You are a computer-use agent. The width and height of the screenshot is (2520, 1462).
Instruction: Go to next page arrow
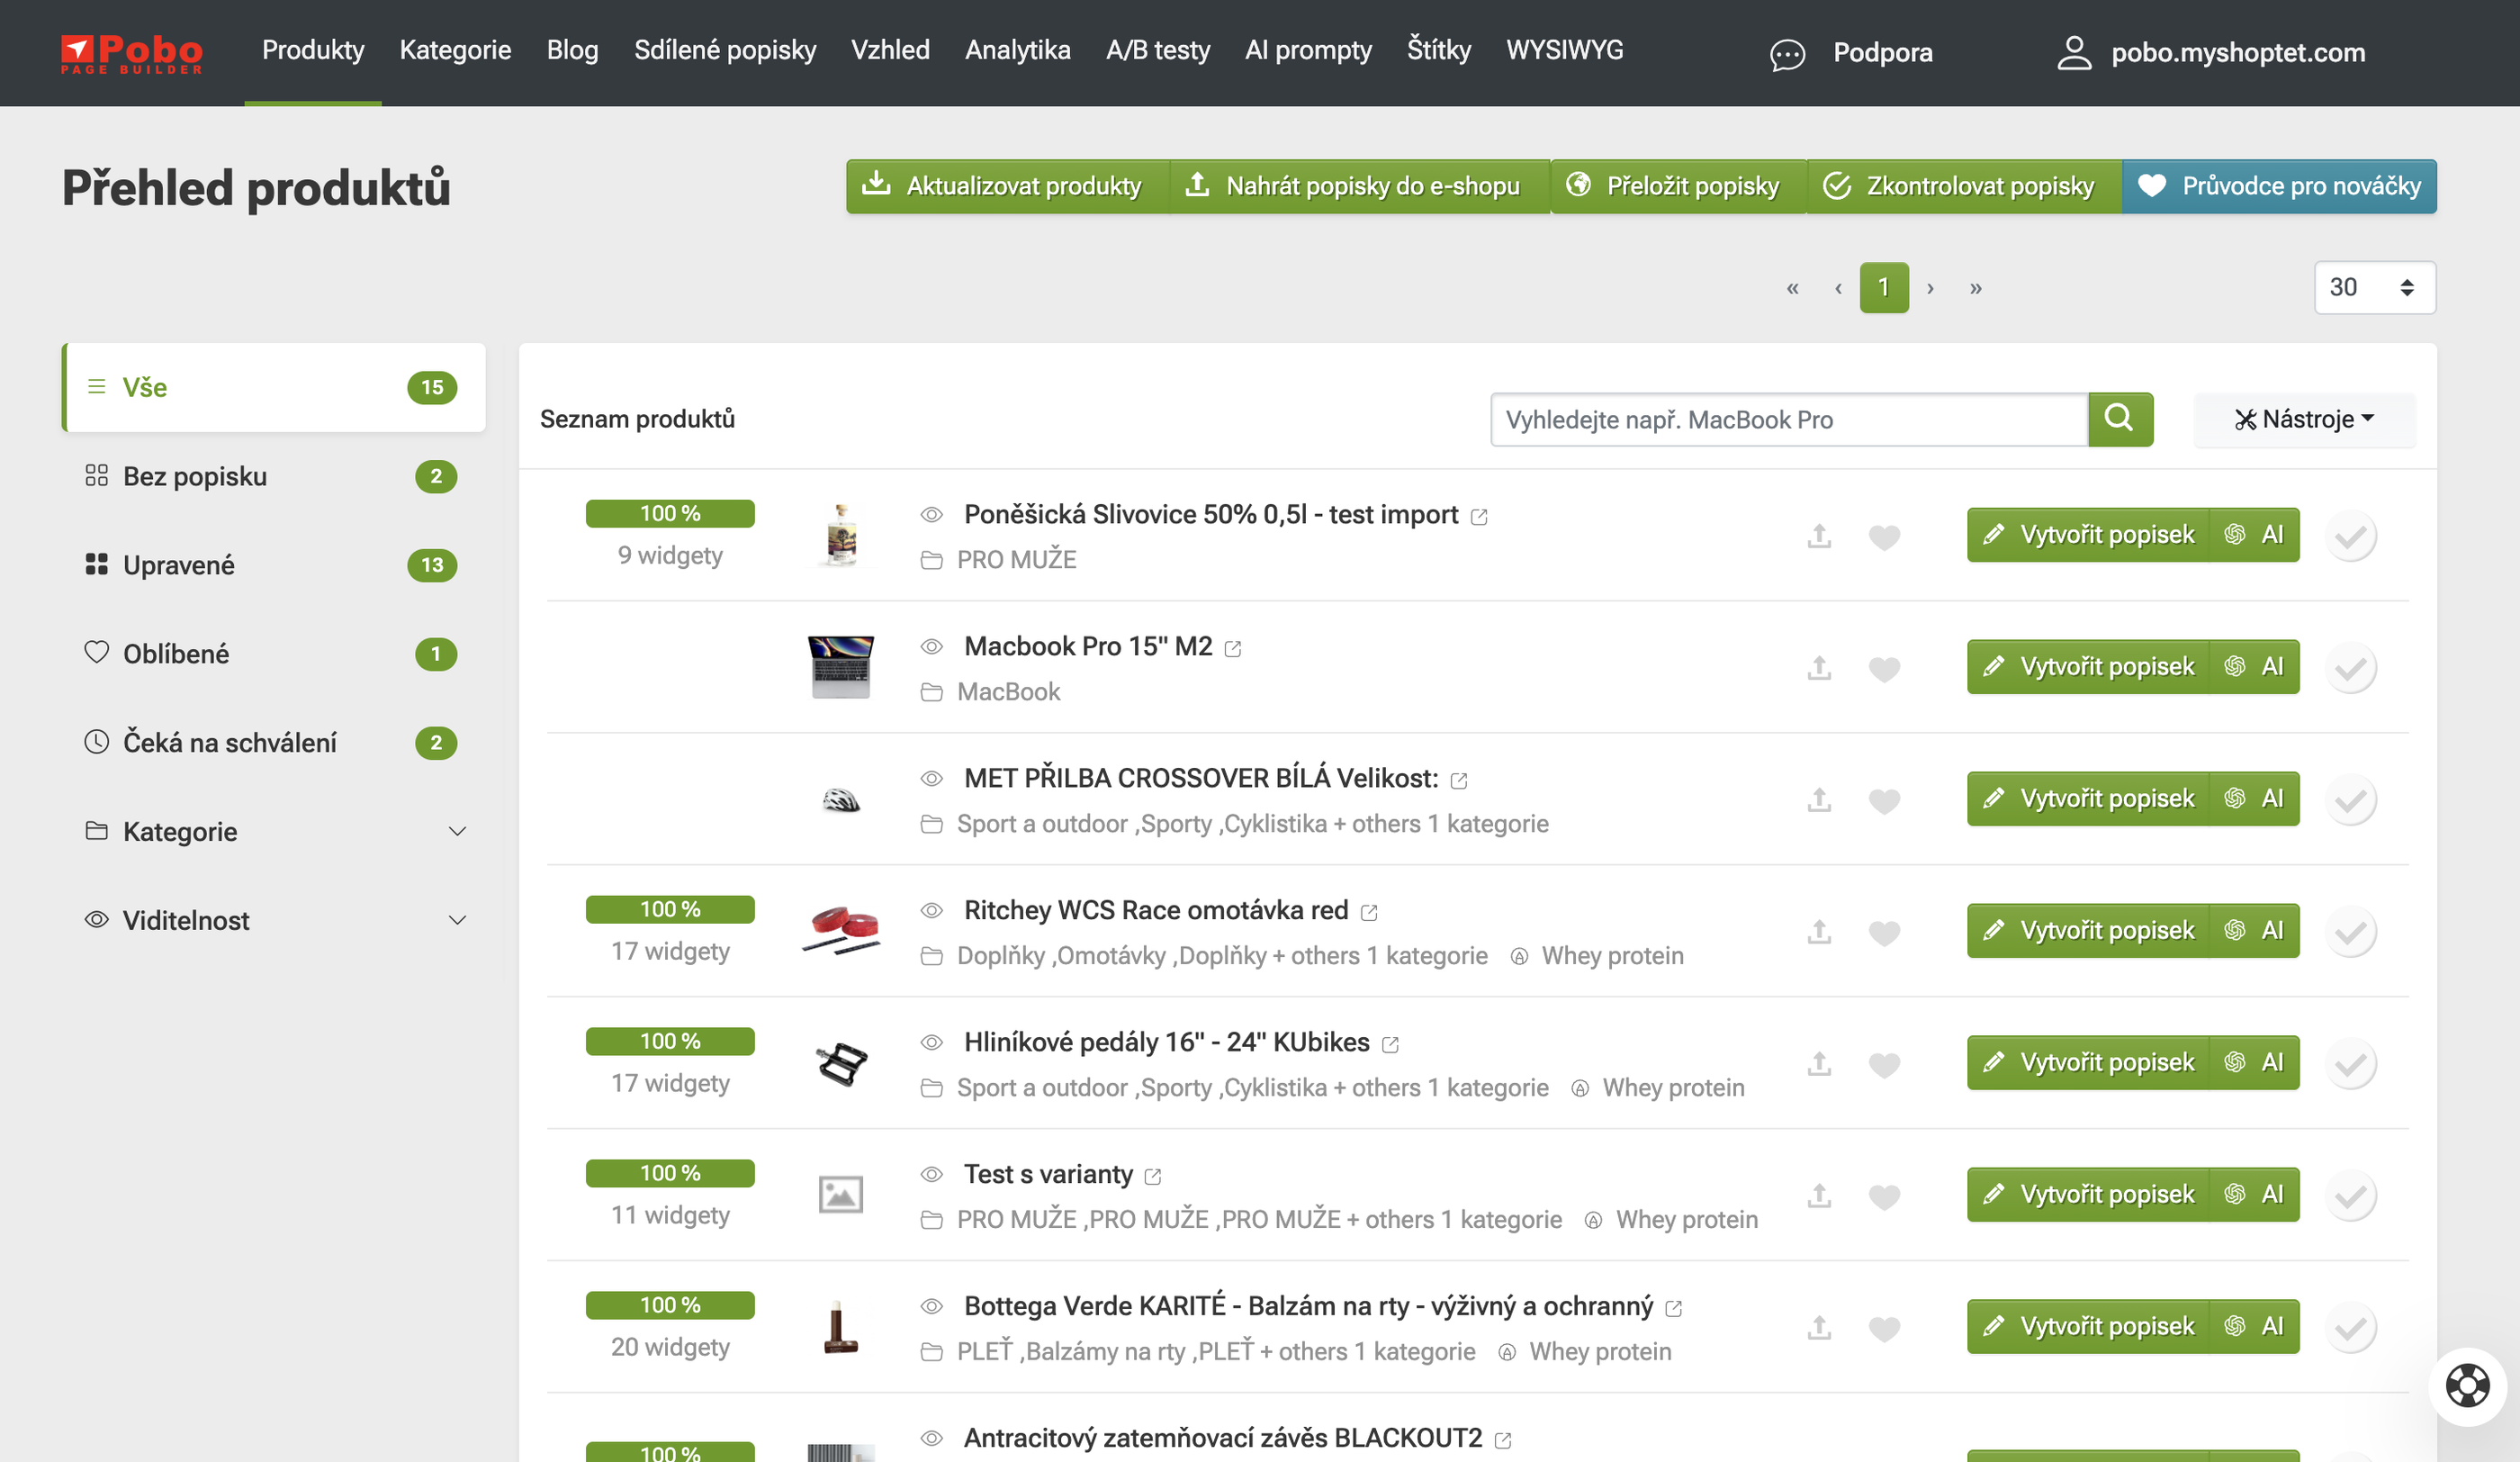coord(1930,288)
